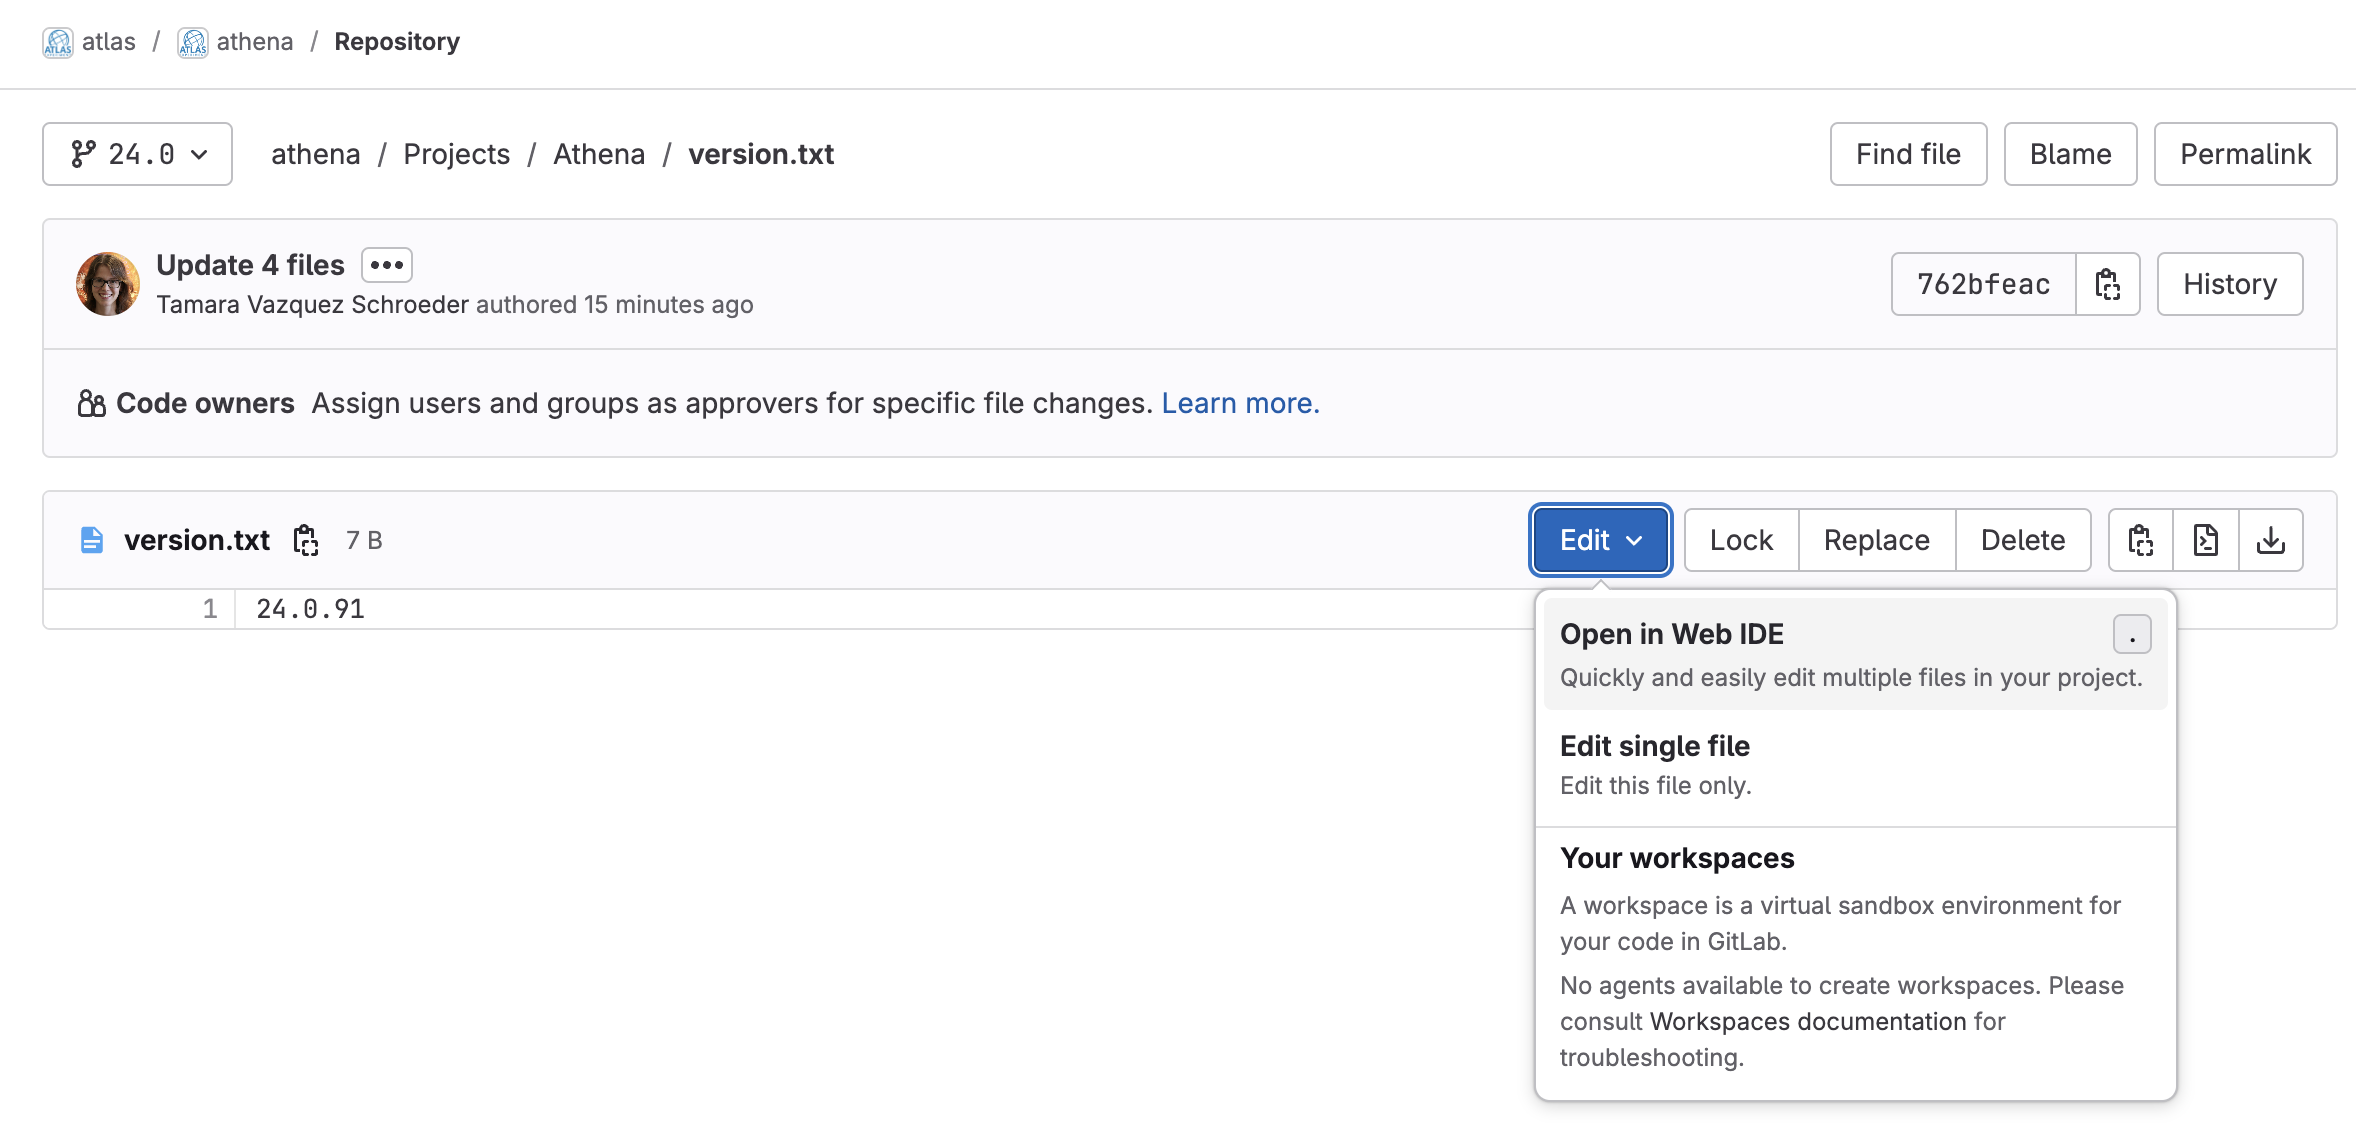Click line number 1
The width and height of the screenshot is (2356, 1140).
point(209,609)
